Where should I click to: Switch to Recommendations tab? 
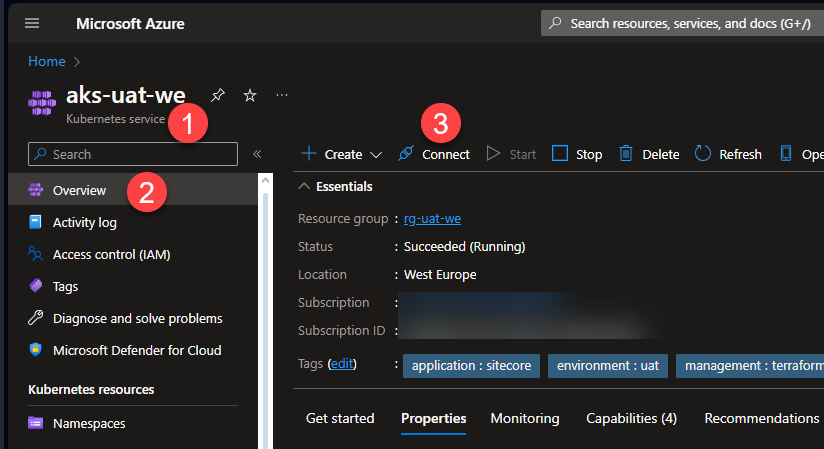click(x=761, y=419)
